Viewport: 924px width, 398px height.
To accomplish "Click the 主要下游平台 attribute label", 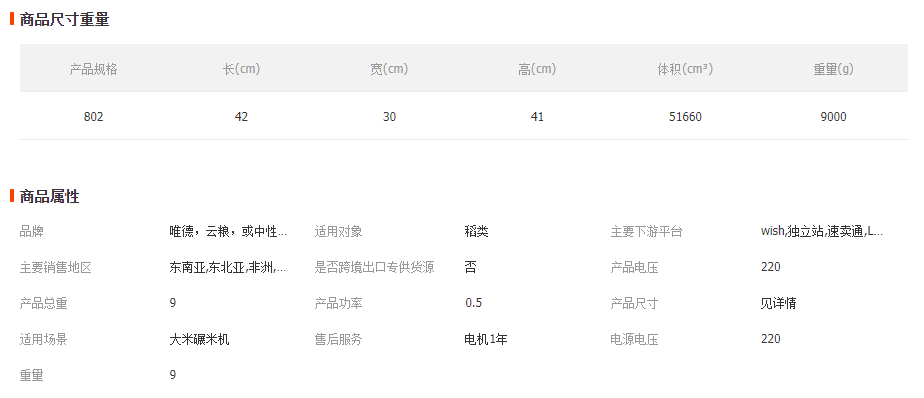I will pos(646,232).
